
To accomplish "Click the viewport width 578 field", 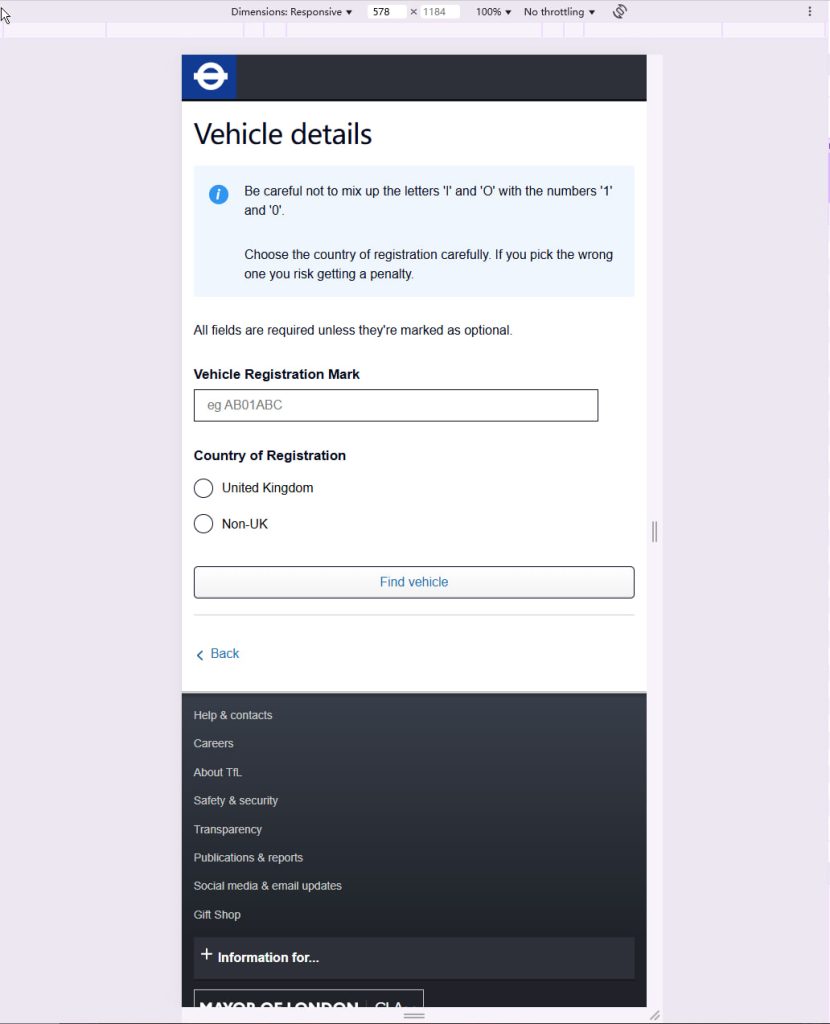I will [387, 12].
